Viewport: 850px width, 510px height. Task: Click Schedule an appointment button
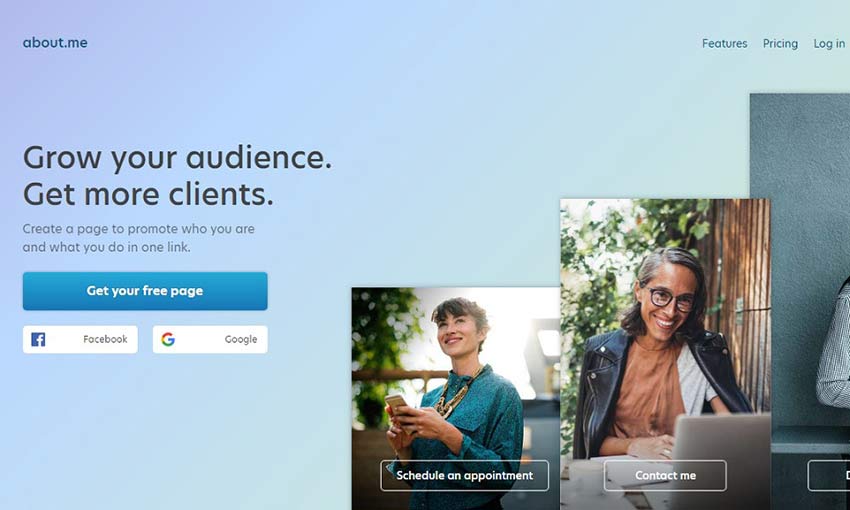tap(465, 475)
